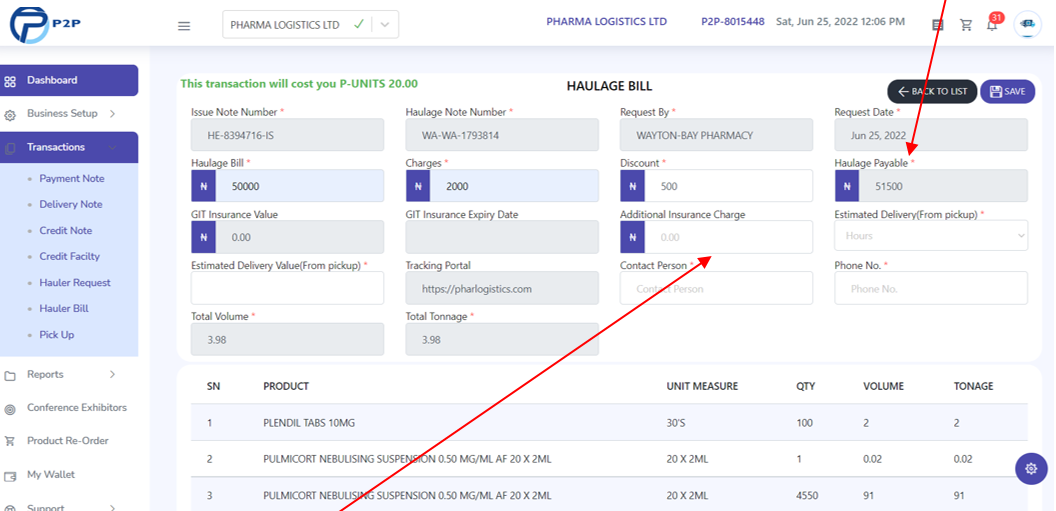The width and height of the screenshot is (1056, 511).
Task: Expand Business Setup submenu chevron
Action: coord(112,114)
